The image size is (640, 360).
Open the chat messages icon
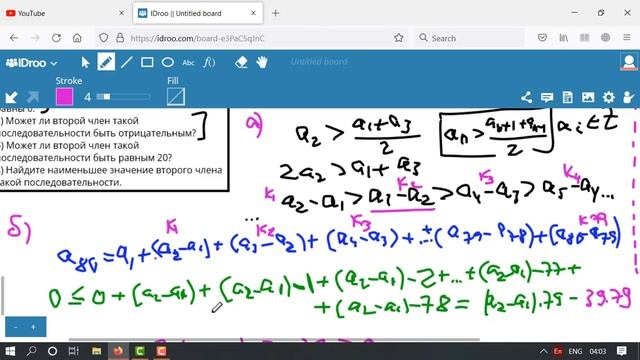coord(547,97)
